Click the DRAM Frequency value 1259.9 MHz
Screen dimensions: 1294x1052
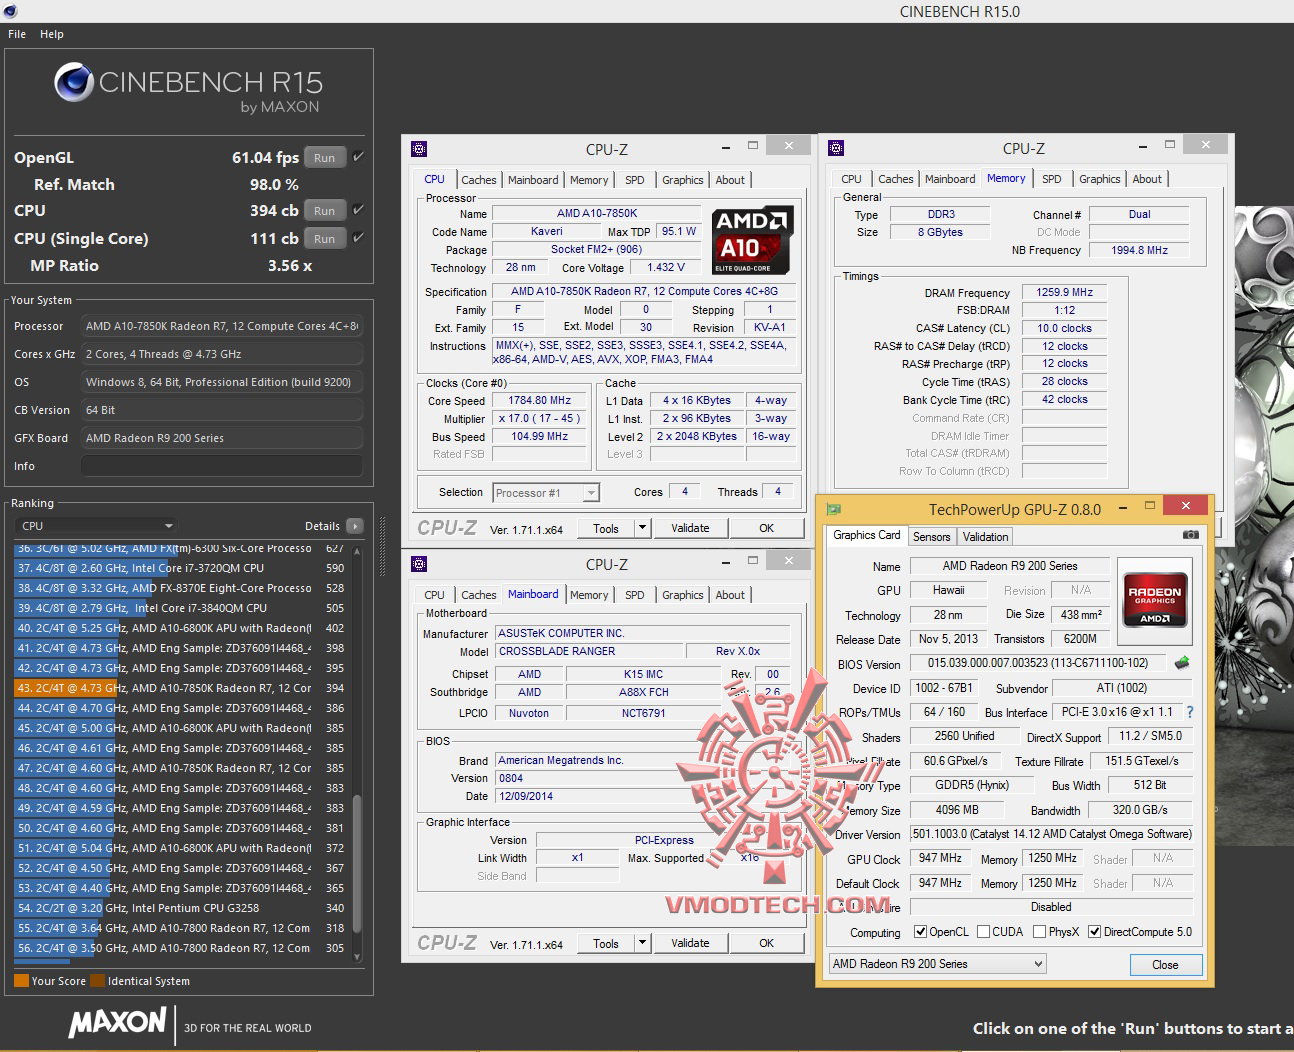point(1064,292)
